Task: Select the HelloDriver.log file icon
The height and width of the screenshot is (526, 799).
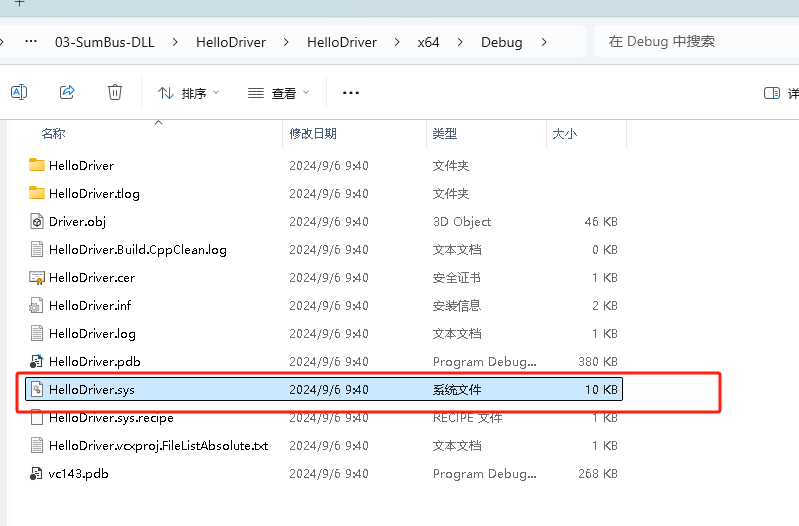Action: [37, 333]
